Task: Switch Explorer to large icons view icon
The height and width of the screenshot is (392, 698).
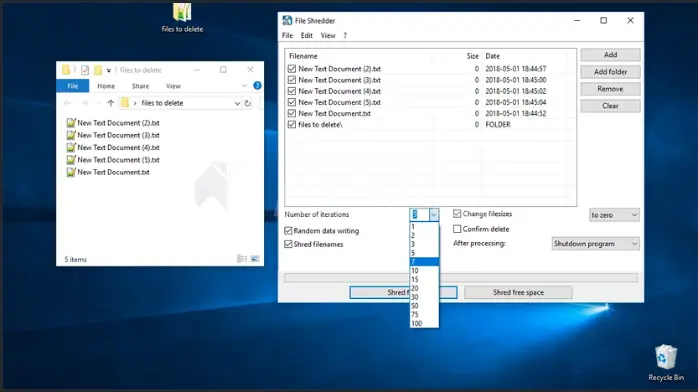Action: tap(255, 259)
